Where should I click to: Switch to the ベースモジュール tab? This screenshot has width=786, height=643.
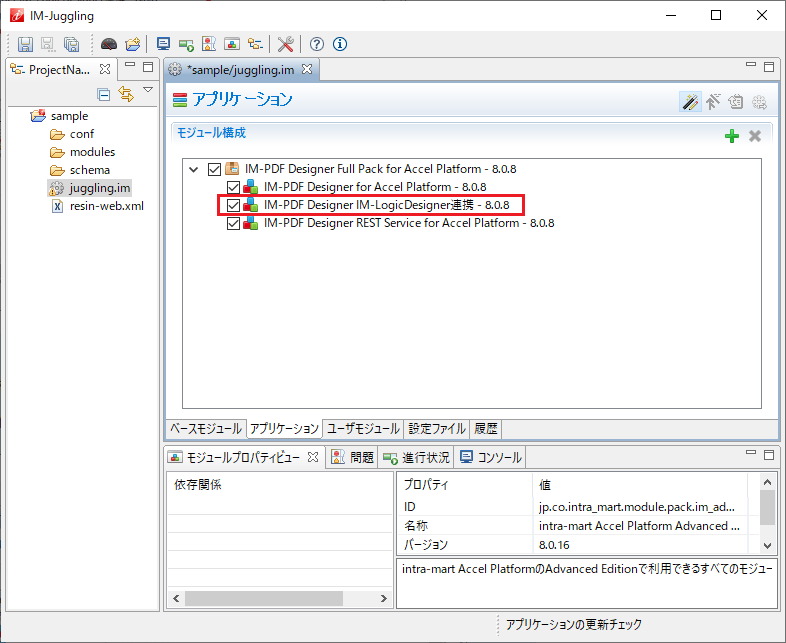click(x=206, y=429)
